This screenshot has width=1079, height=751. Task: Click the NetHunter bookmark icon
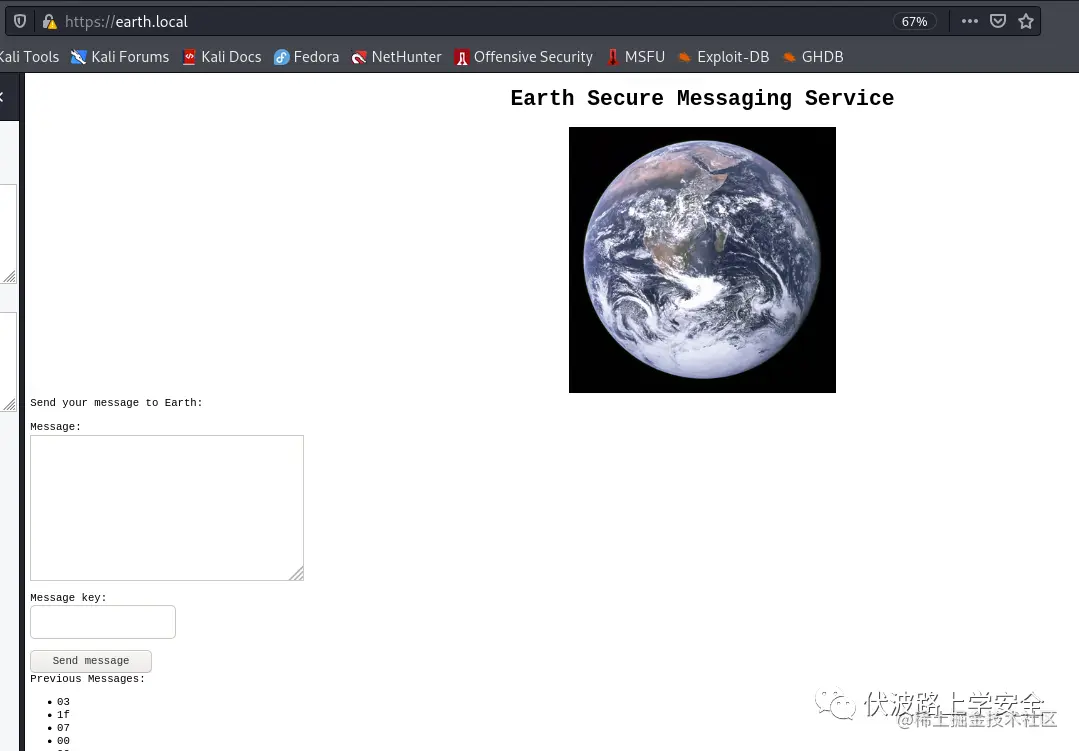click(359, 57)
